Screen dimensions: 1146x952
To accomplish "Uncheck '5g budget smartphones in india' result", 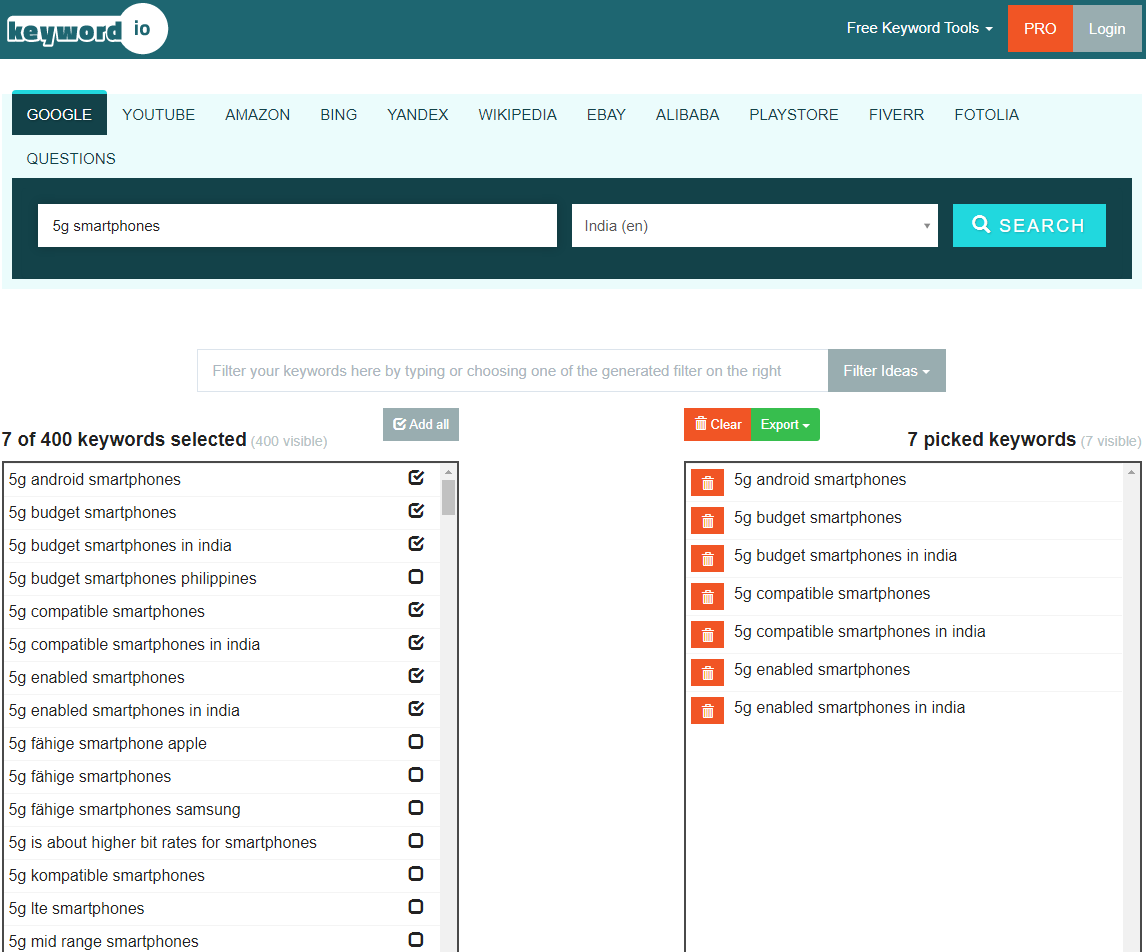I will point(416,544).
